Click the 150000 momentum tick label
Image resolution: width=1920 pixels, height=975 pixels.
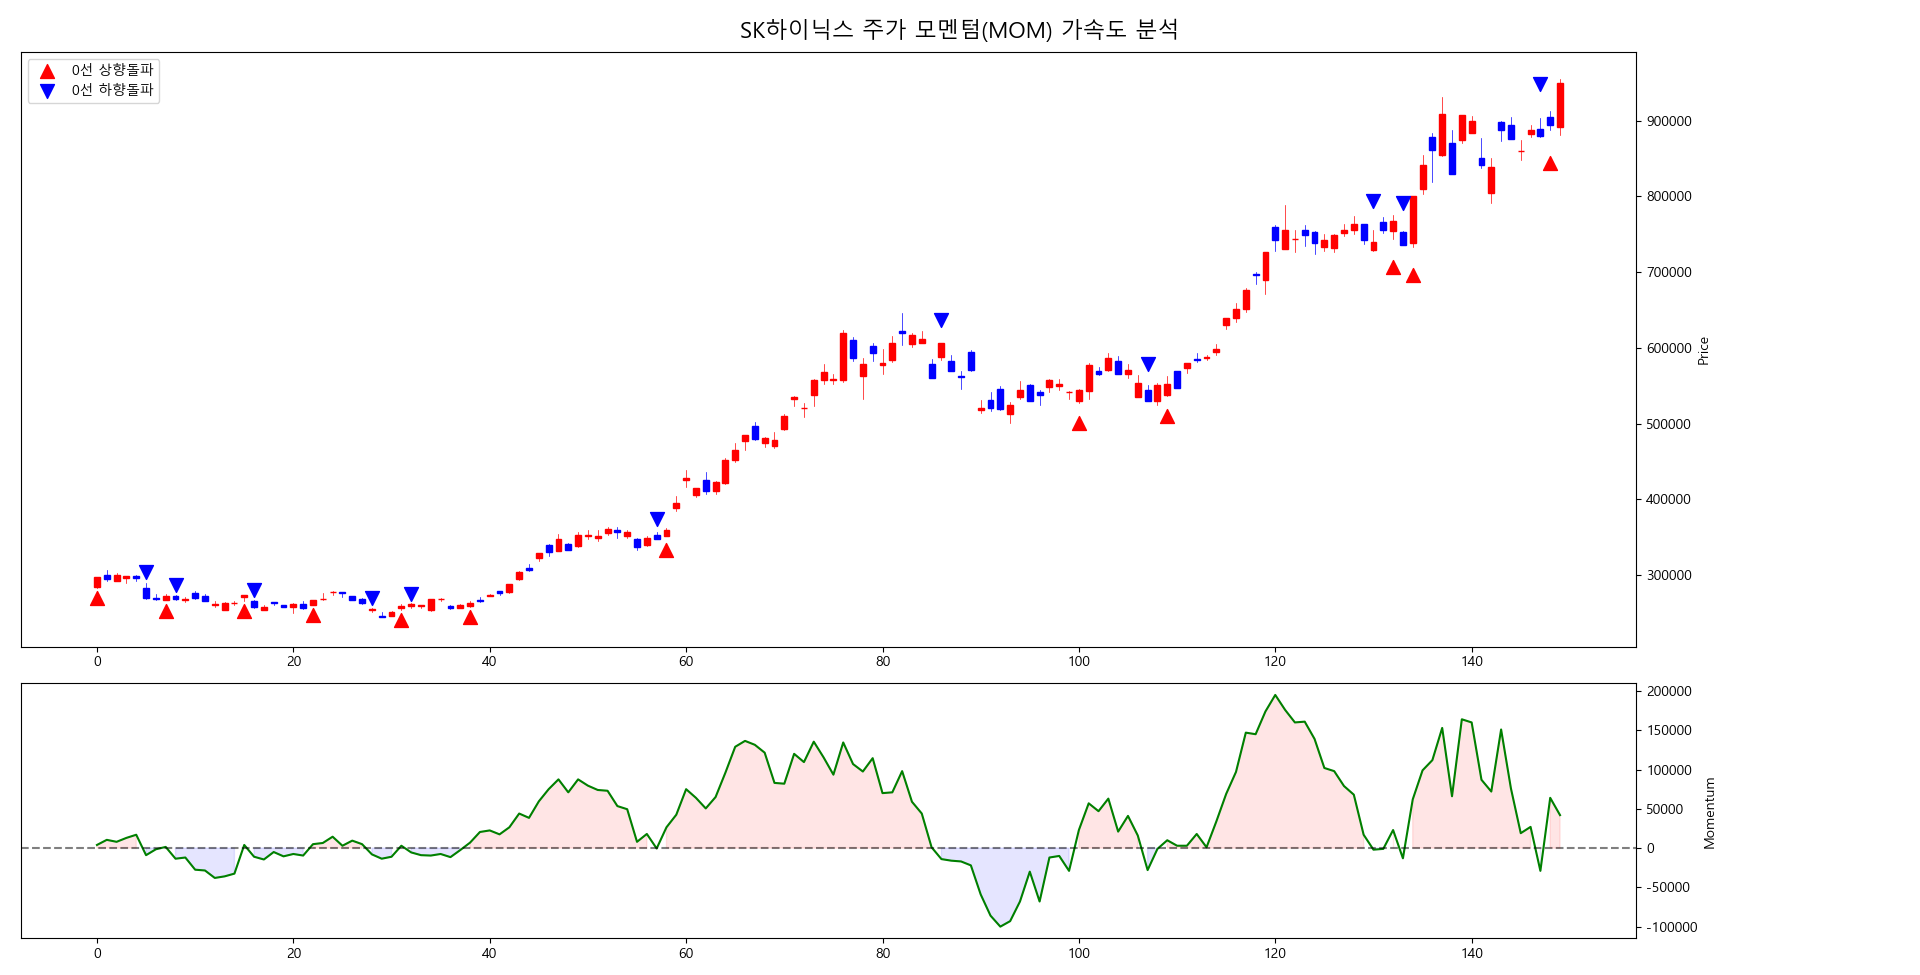point(1669,730)
